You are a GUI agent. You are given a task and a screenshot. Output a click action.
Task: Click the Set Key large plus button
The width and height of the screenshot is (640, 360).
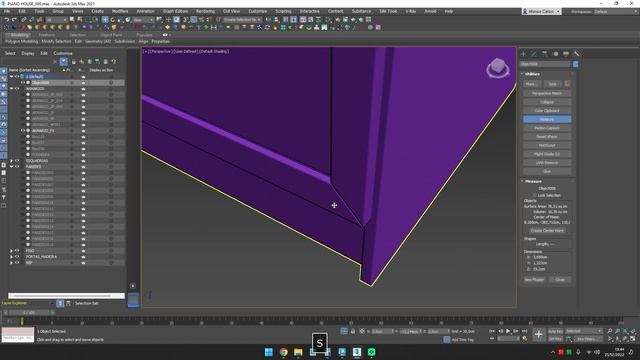coord(539,334)
